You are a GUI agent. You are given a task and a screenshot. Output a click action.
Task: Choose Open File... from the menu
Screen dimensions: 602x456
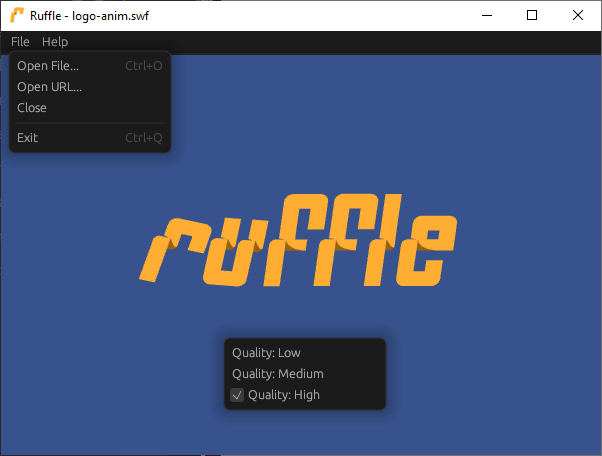pyautogui.click(x=48, y=66)
